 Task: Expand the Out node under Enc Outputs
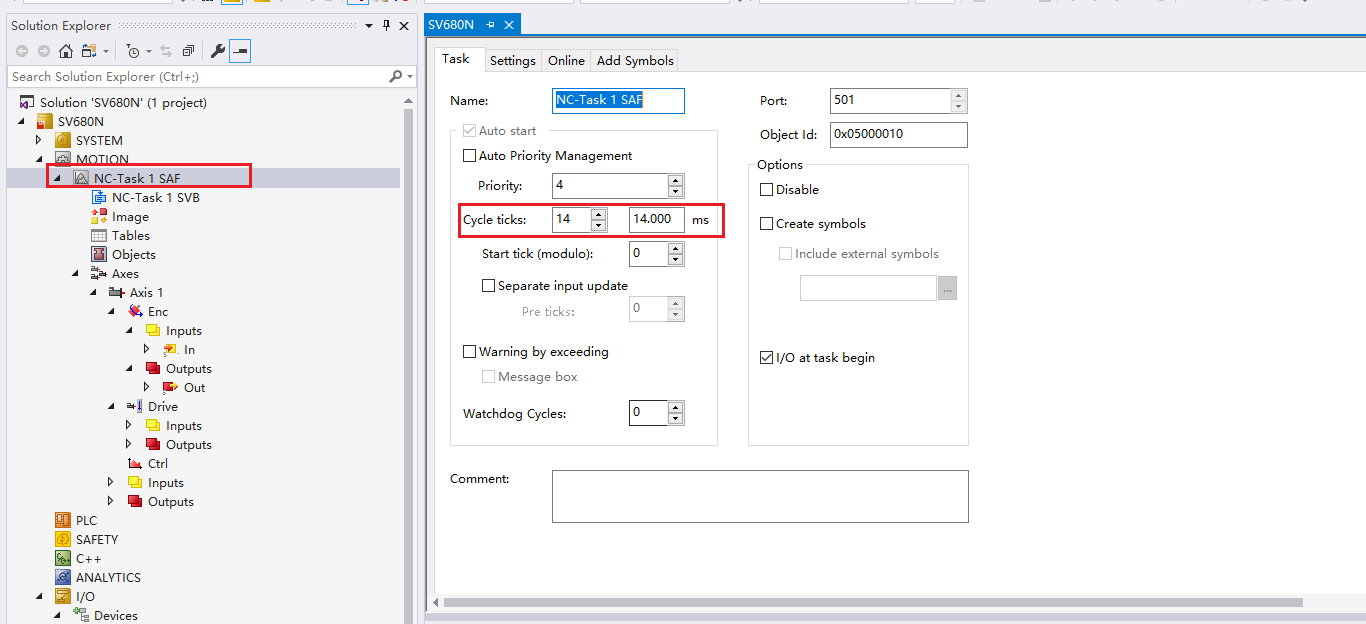[x=147, y=387]
